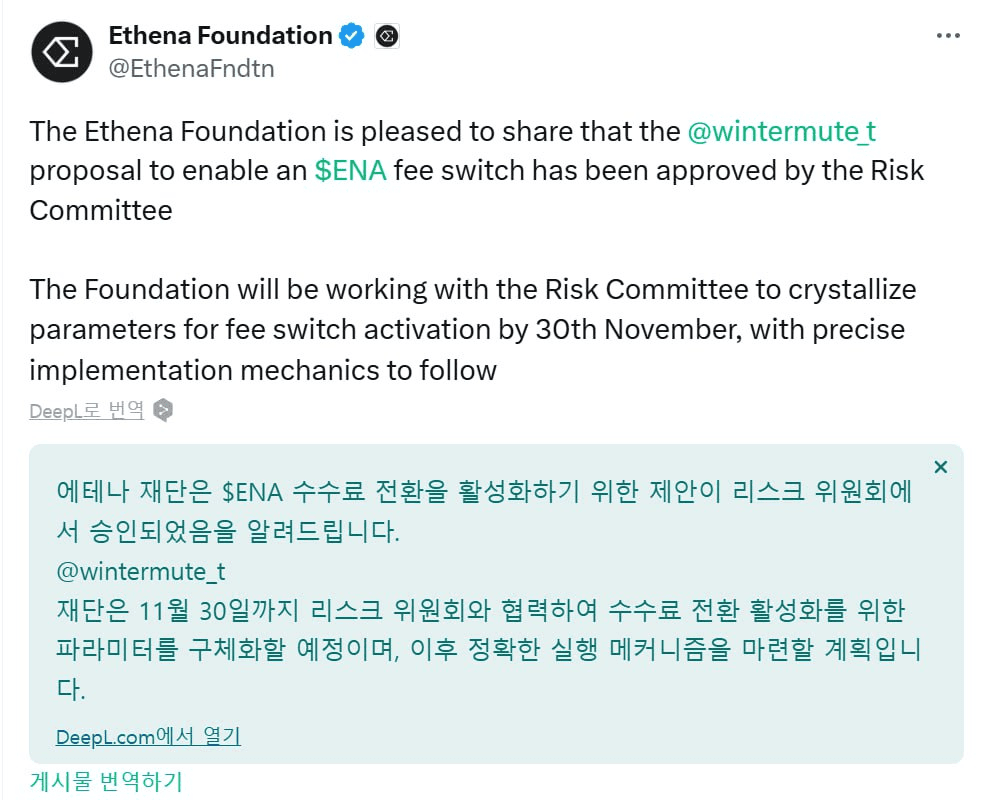Click the paragraph mentioning 30th November
This screenshot has width=984, height=800.
coord(473,329)
